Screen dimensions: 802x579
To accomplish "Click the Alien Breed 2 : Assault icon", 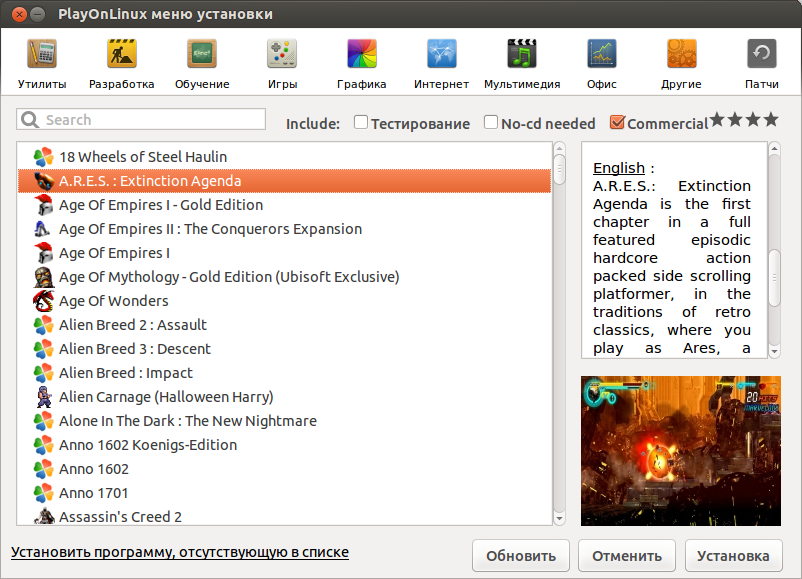I will pos(43,325).
